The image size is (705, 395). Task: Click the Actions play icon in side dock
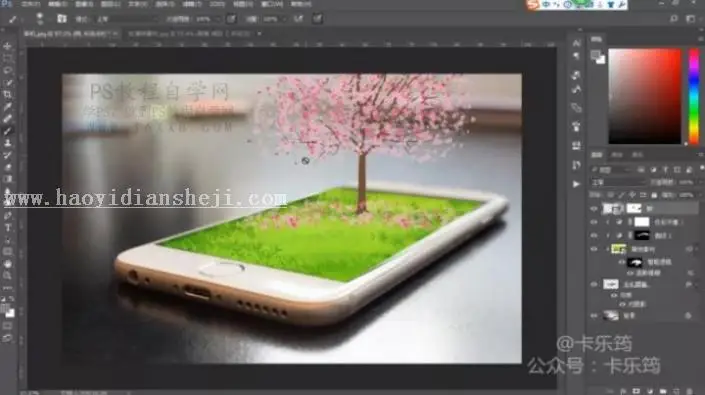(x=576, y=184)
